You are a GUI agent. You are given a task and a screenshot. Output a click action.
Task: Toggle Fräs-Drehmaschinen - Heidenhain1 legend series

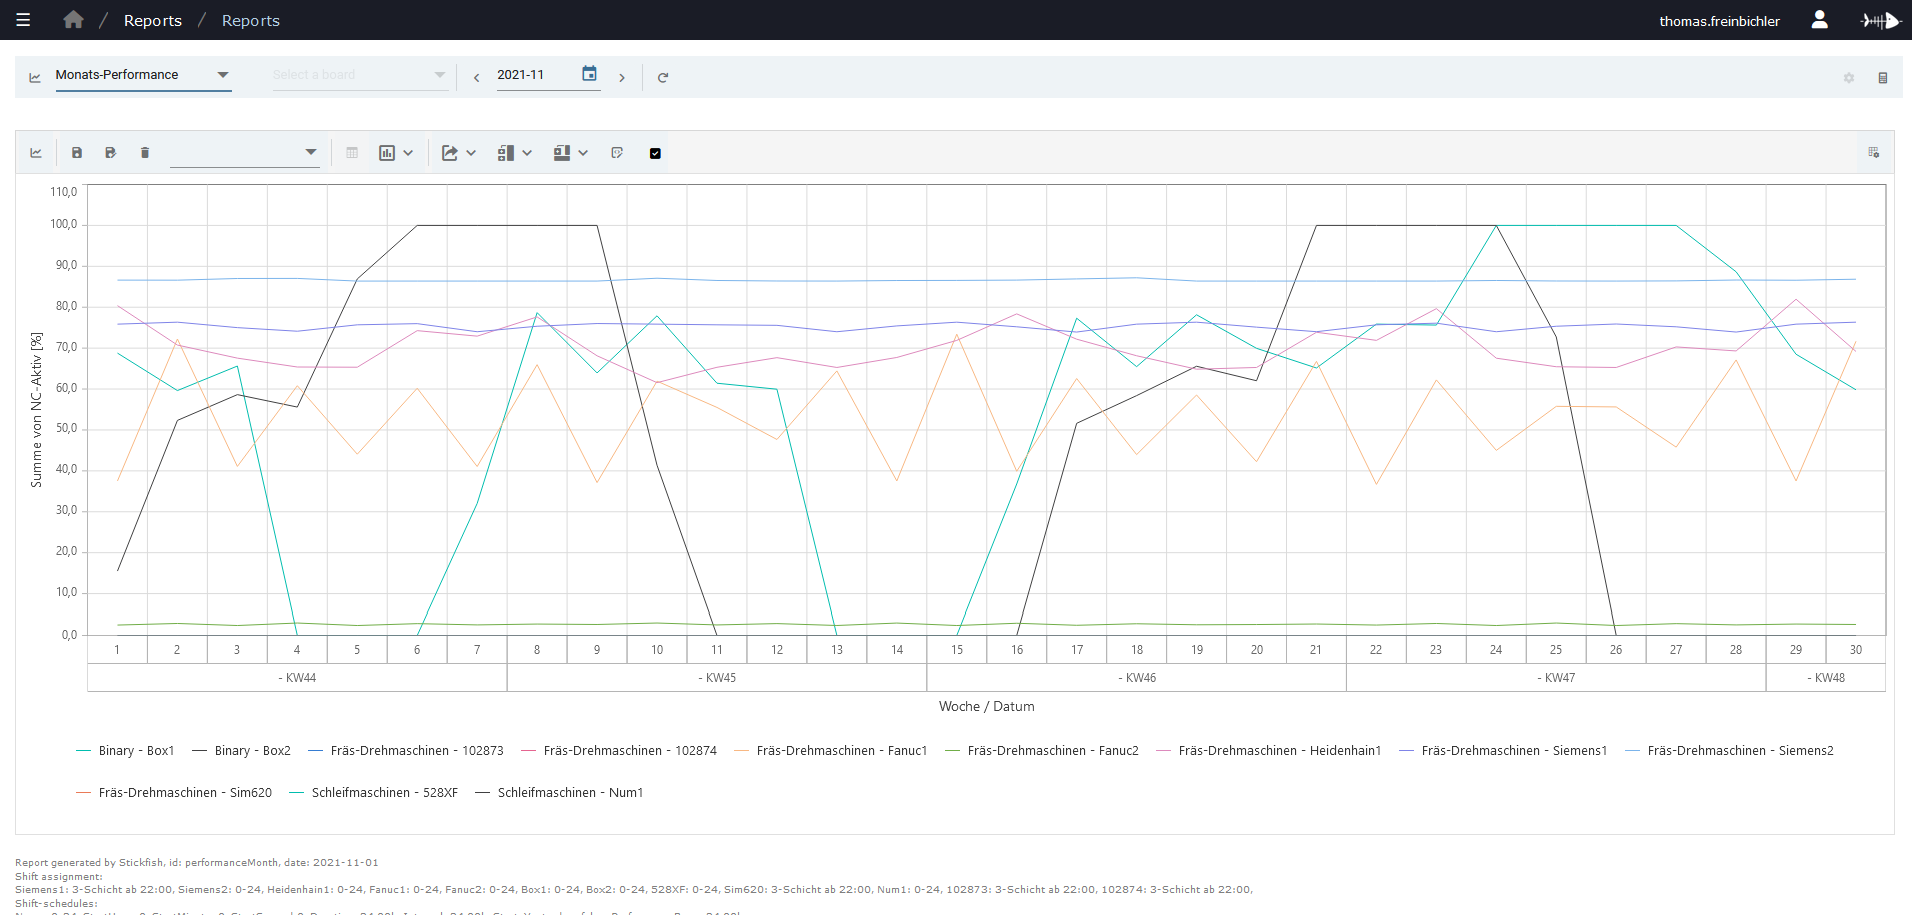click(1269, 751)
